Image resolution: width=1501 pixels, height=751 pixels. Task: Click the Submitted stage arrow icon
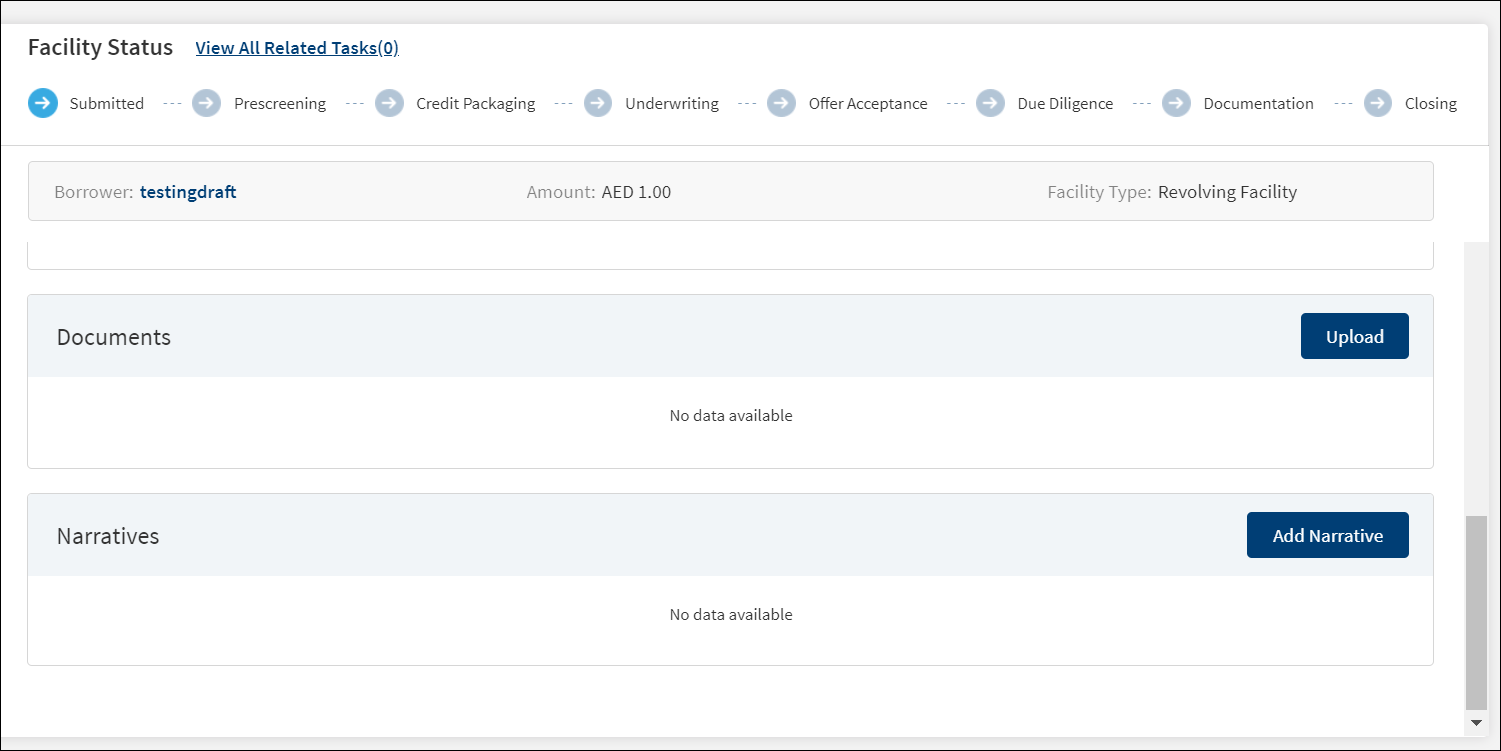coord(43,103)
